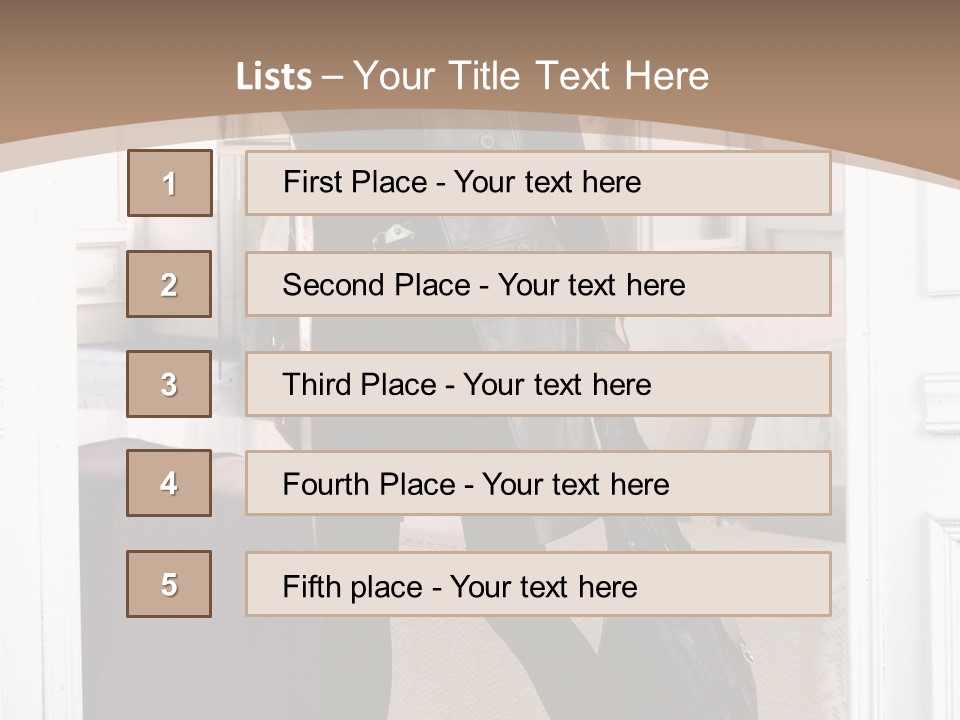Click the number 3 box

(169, 384)
